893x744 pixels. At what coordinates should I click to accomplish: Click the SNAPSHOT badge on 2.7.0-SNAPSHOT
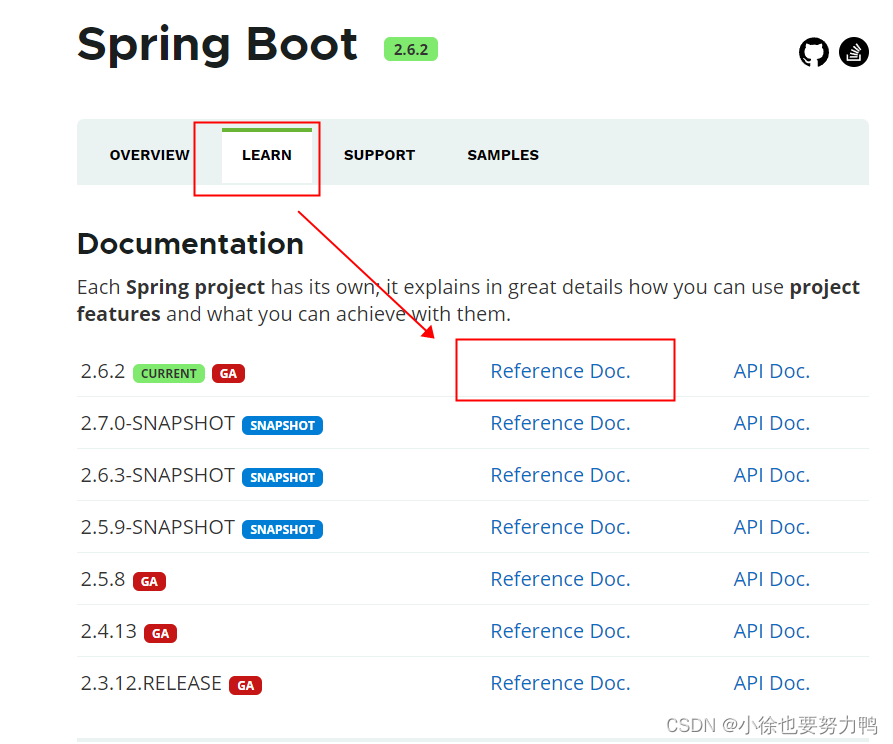282,426
